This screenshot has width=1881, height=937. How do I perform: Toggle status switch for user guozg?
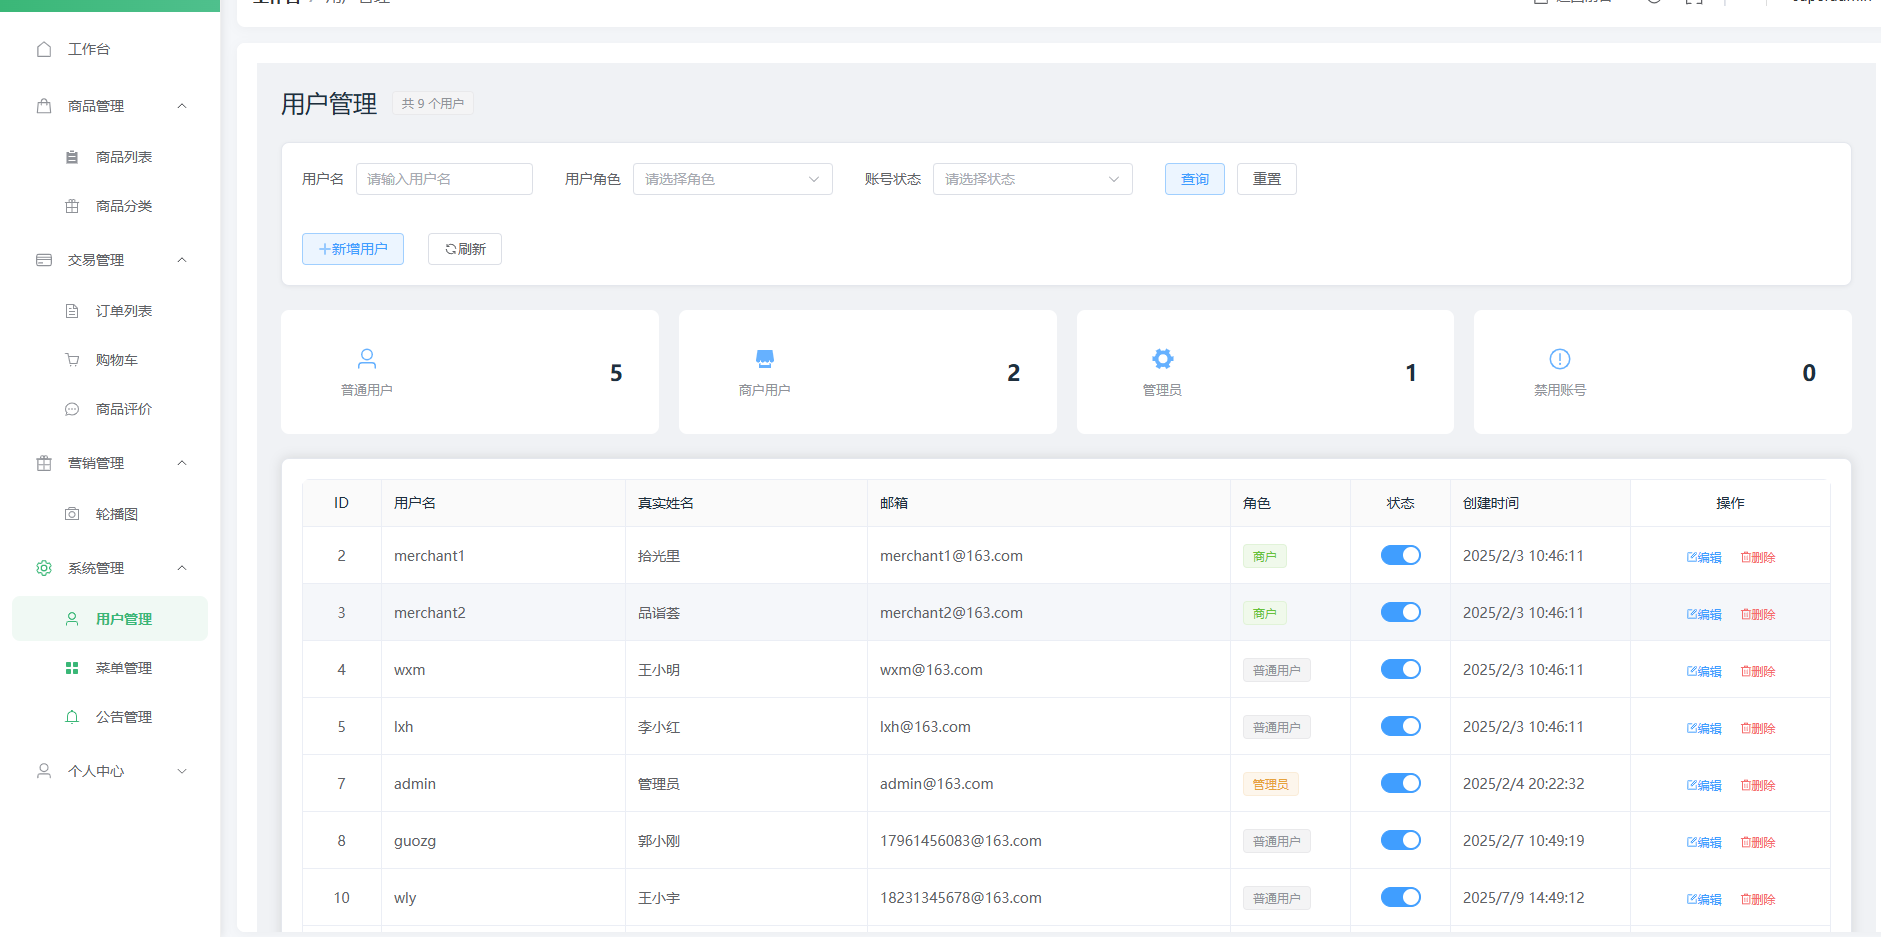[1400, 841]
